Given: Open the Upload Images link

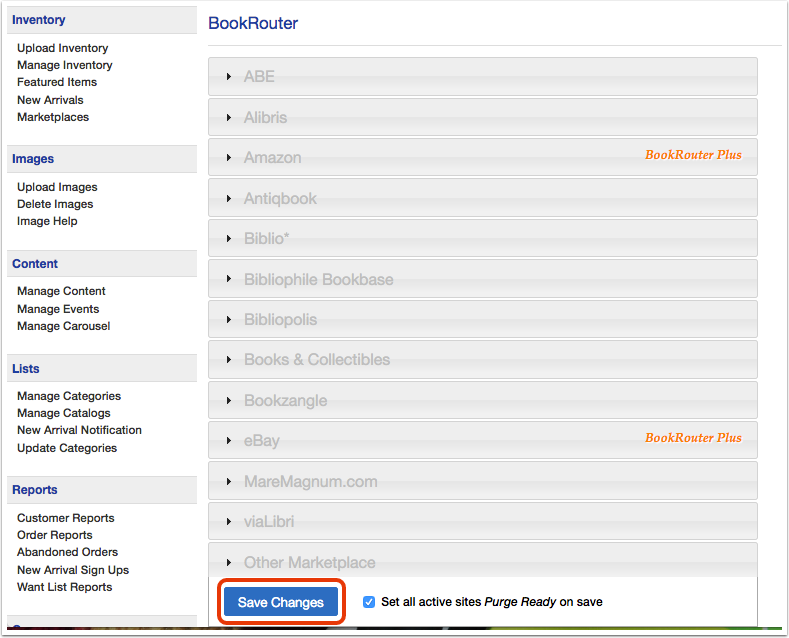Looking at the screenshot, I should click(x=57, y=187).
